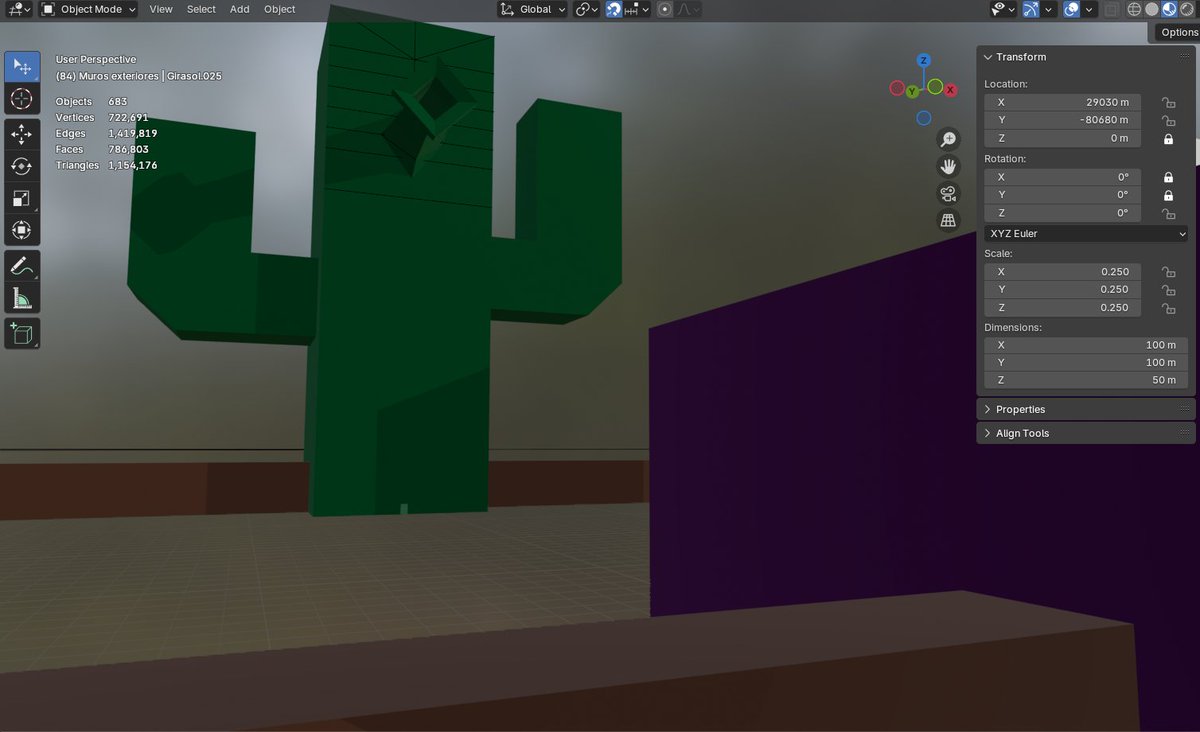This screenshot has width=1200, height=732.
Task: Click the Location X field
Action: (1062, 102)
